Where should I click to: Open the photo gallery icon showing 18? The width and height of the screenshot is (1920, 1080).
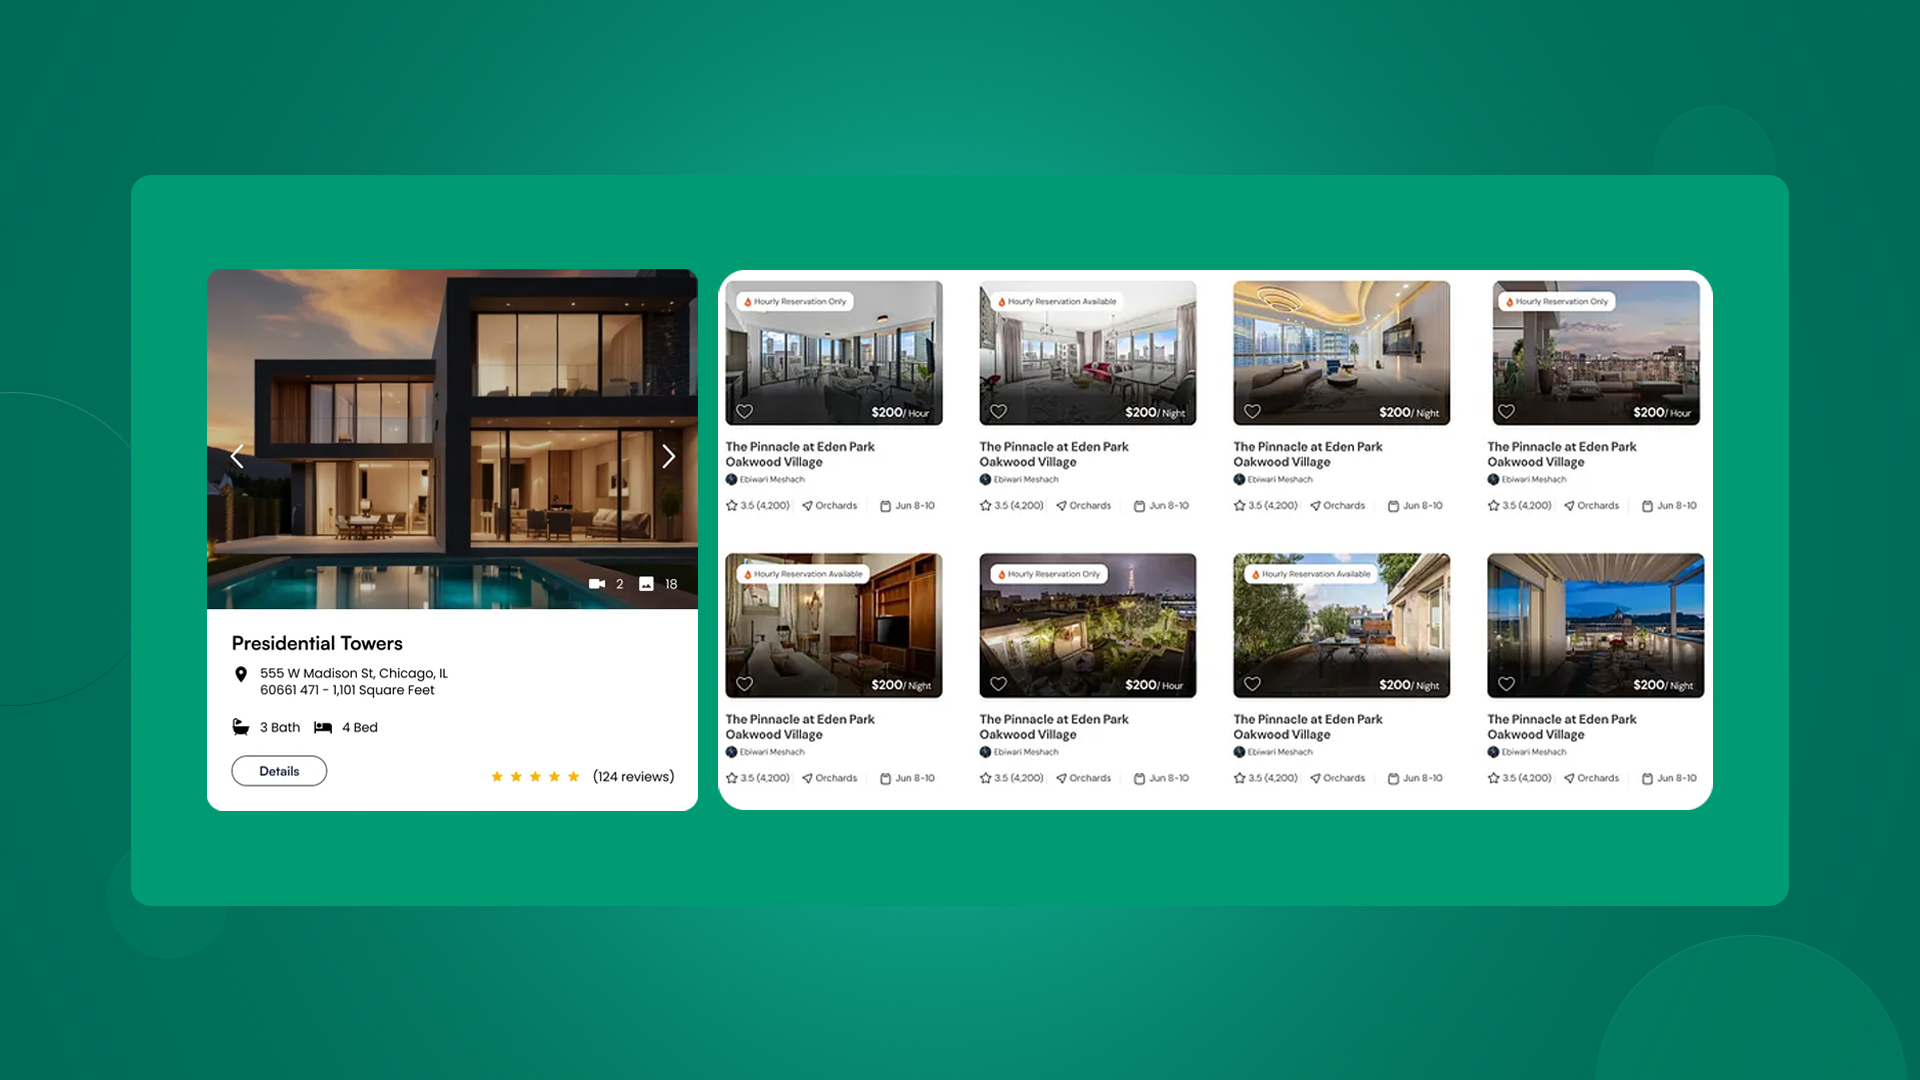[x=646, y=584]
